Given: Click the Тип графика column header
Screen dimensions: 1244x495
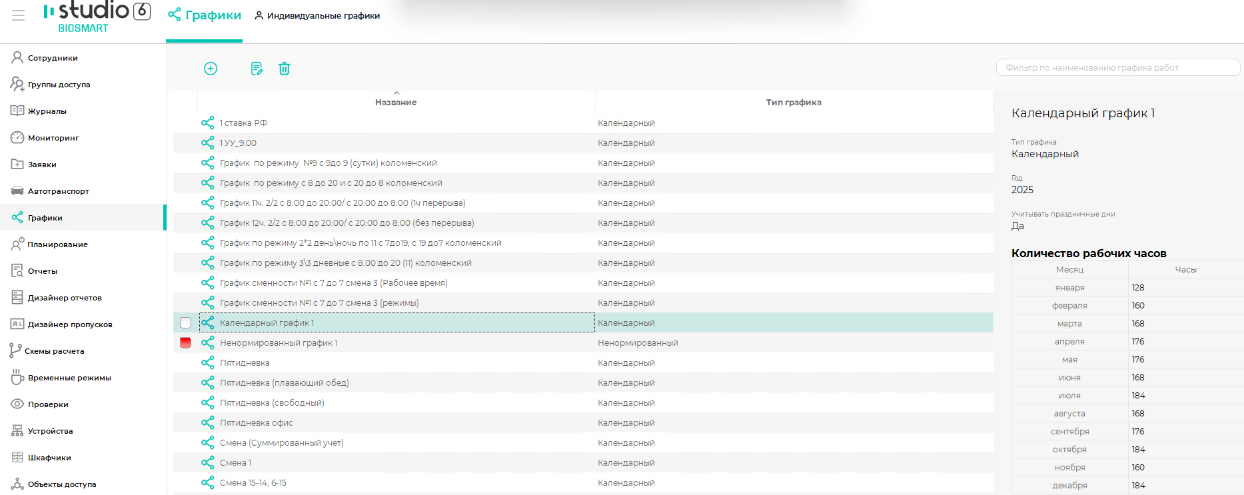Looking at the screenshot, I should (x=793, y=102).
